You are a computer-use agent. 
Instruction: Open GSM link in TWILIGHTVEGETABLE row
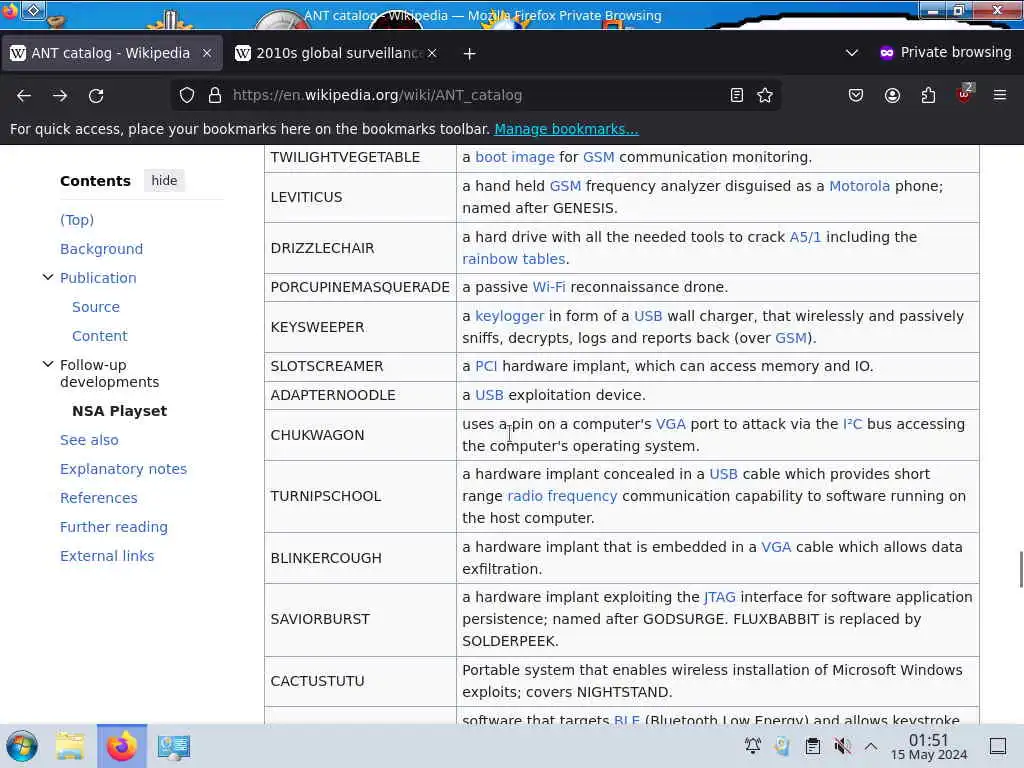click(598, 157)
